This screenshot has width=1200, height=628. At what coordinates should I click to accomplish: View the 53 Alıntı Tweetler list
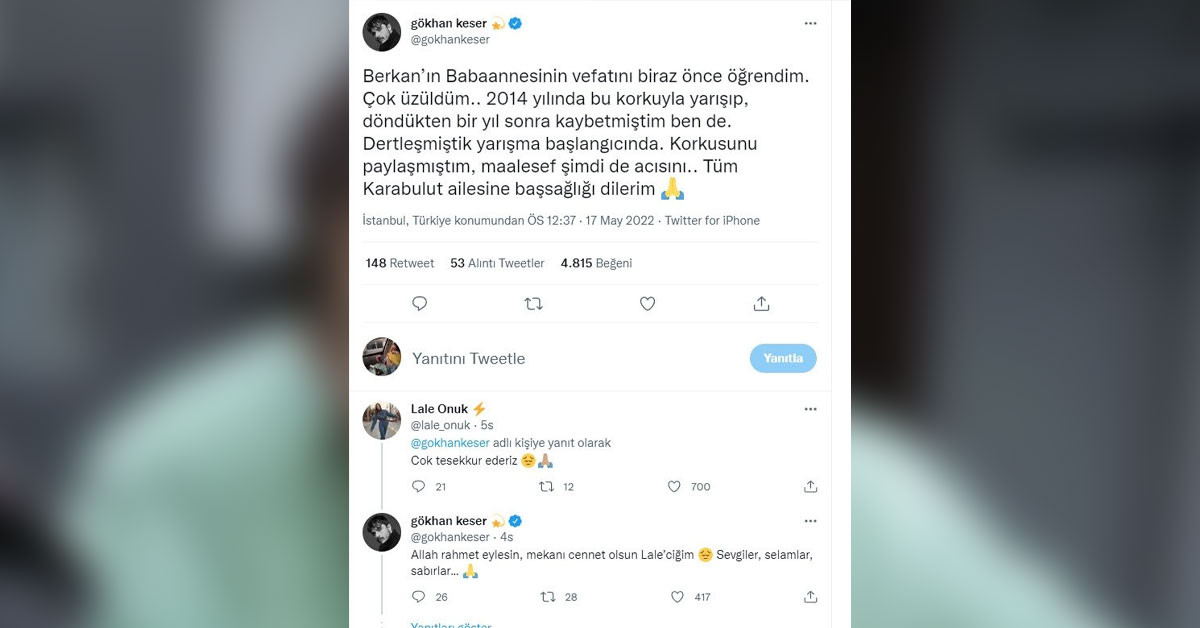click(497, 263)
